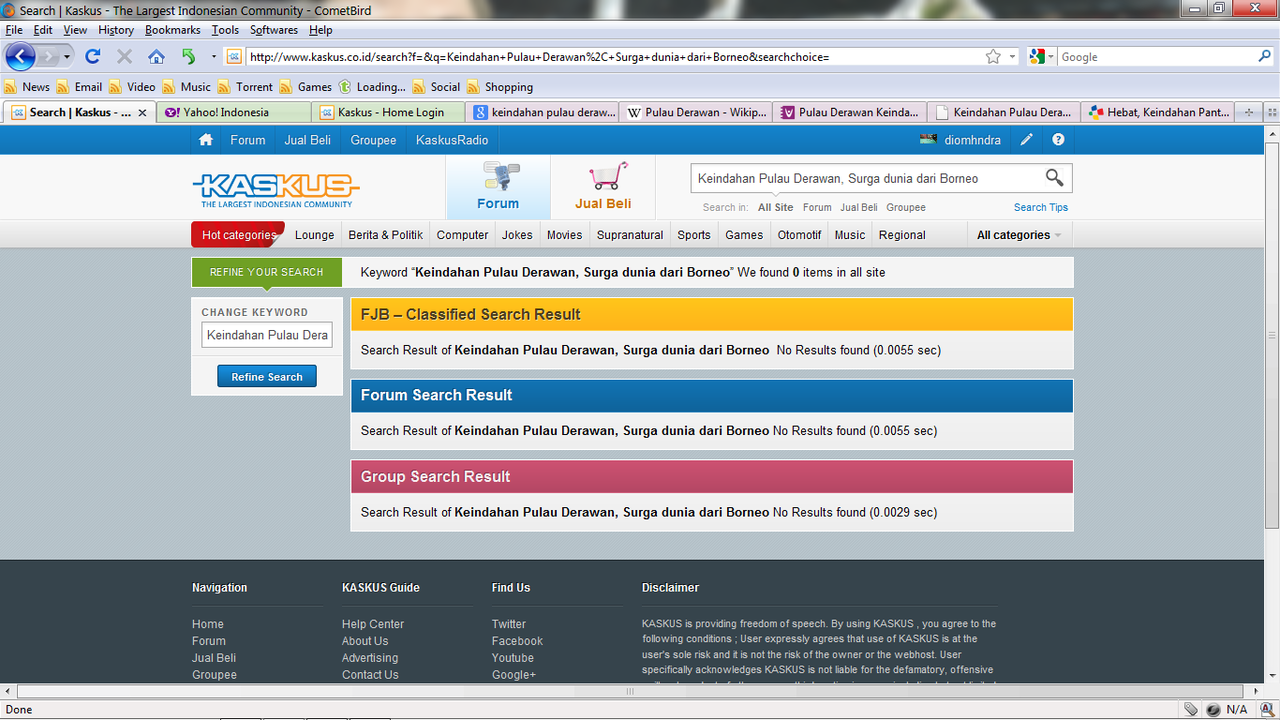The height and width of the screenshot is (720, 1280).
Task: Click the N/A status bar indicator icon
Action: tap(1213, 709)
